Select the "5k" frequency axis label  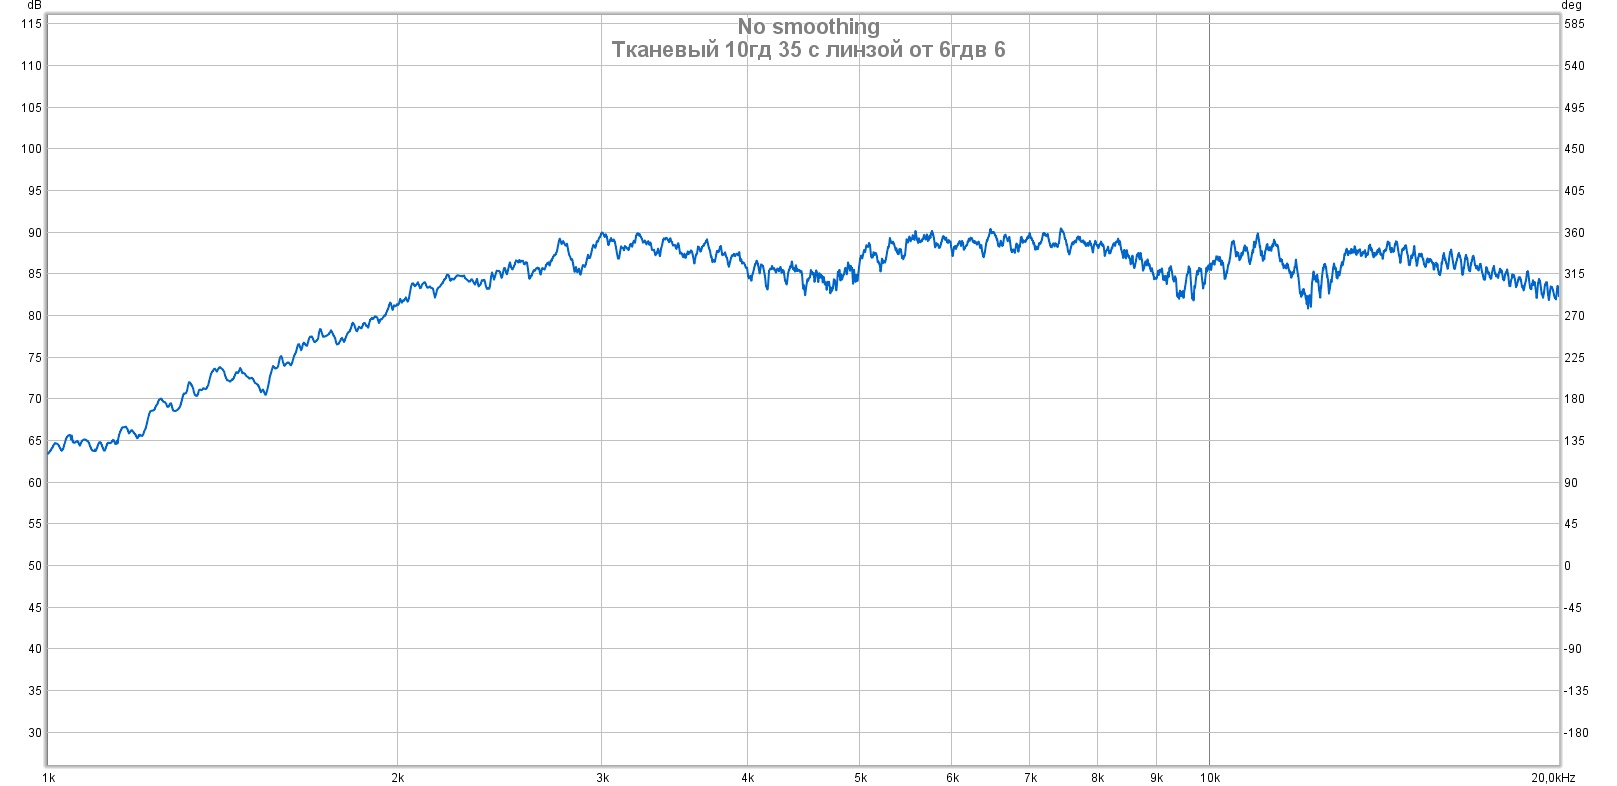860,778
